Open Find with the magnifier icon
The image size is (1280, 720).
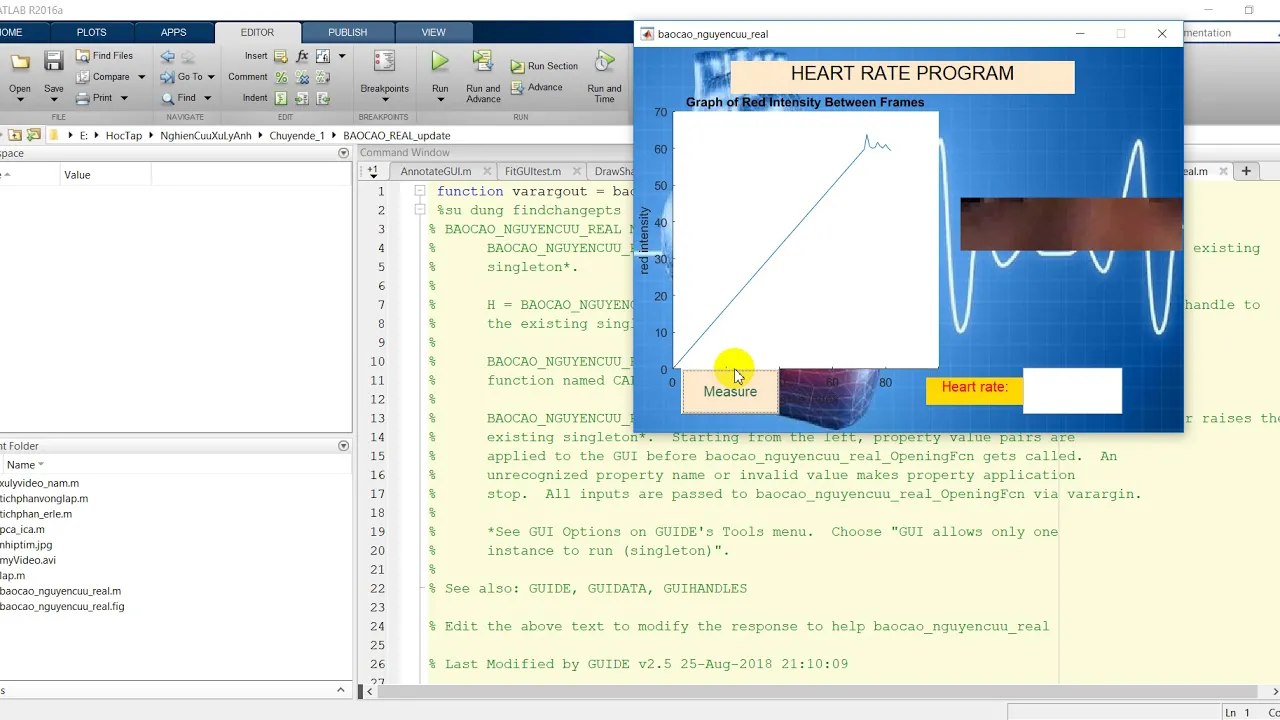(167, 98)
